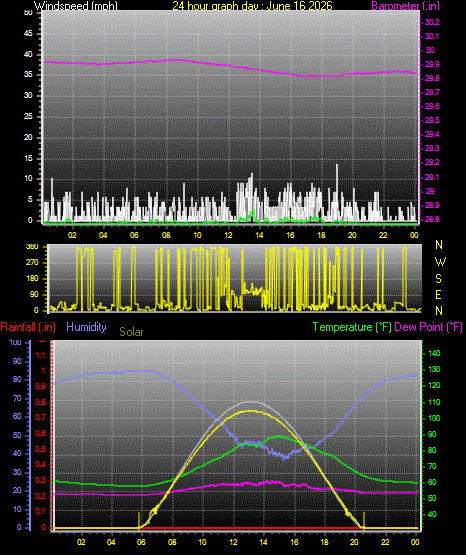The image size is (466, 555).
Task: Click the W compass direction label
Action: point(440,262)
